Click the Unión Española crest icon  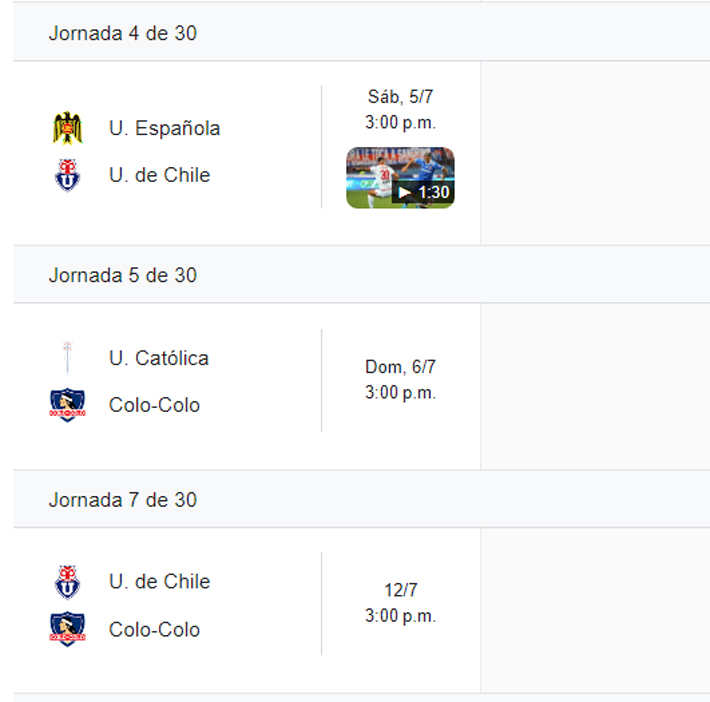click(68, 128)
